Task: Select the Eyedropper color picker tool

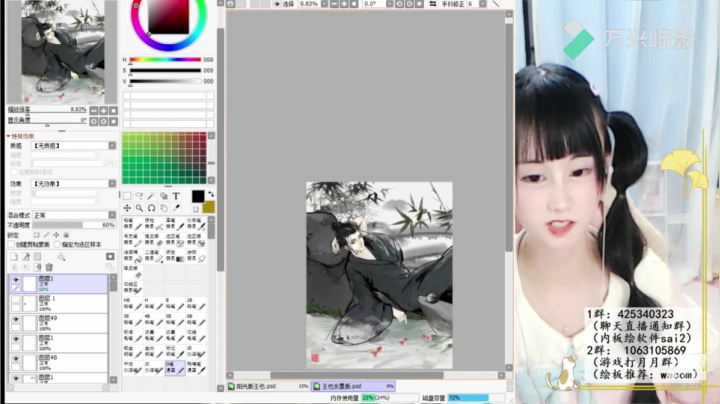Action: 176,208
